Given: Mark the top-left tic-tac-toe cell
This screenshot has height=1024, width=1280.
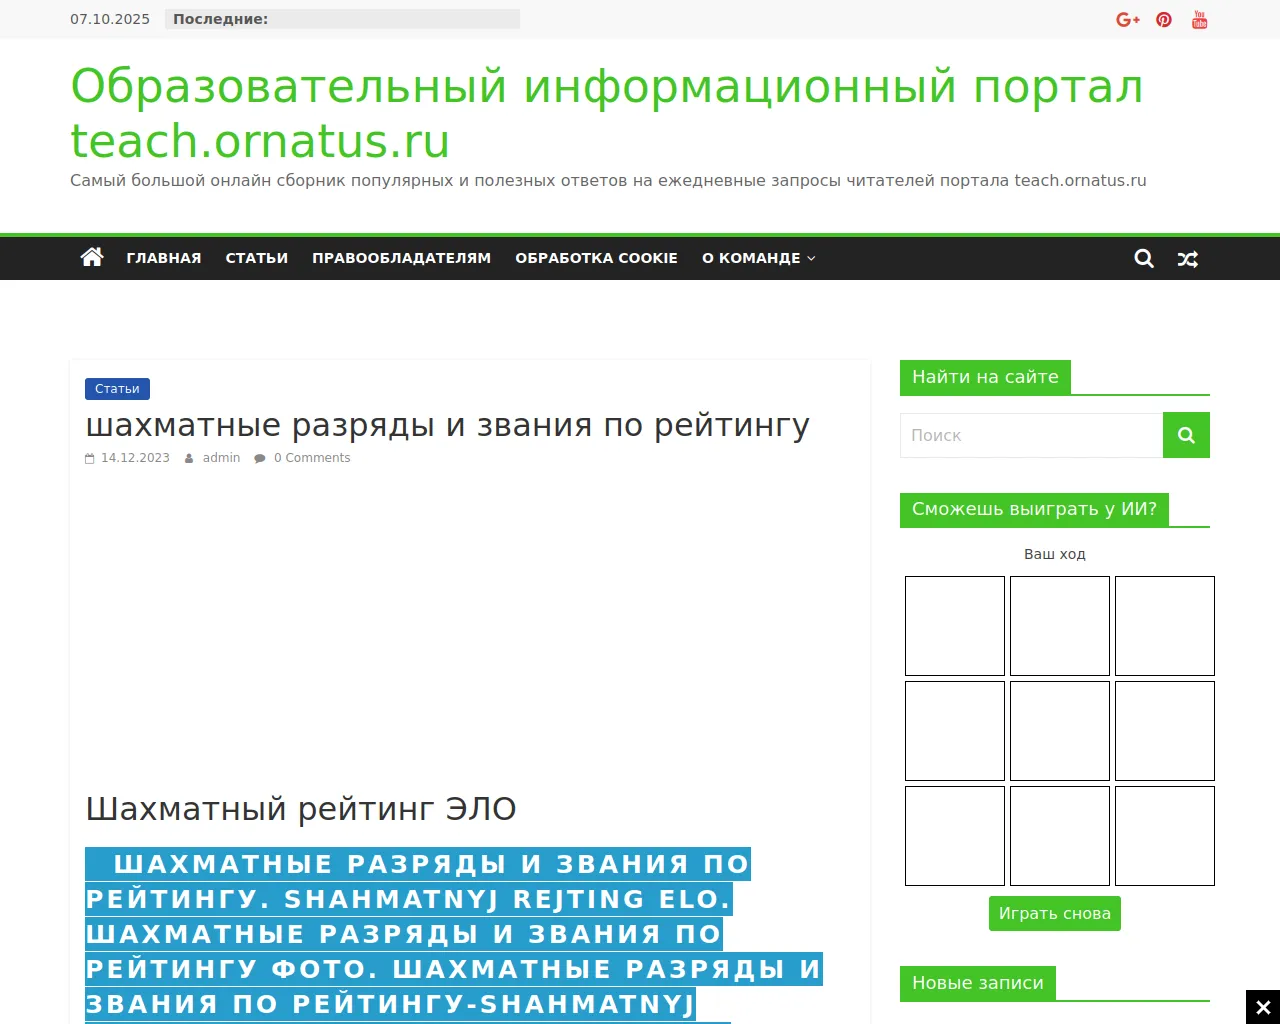Looking at the screenshot, I should point(955,626).
